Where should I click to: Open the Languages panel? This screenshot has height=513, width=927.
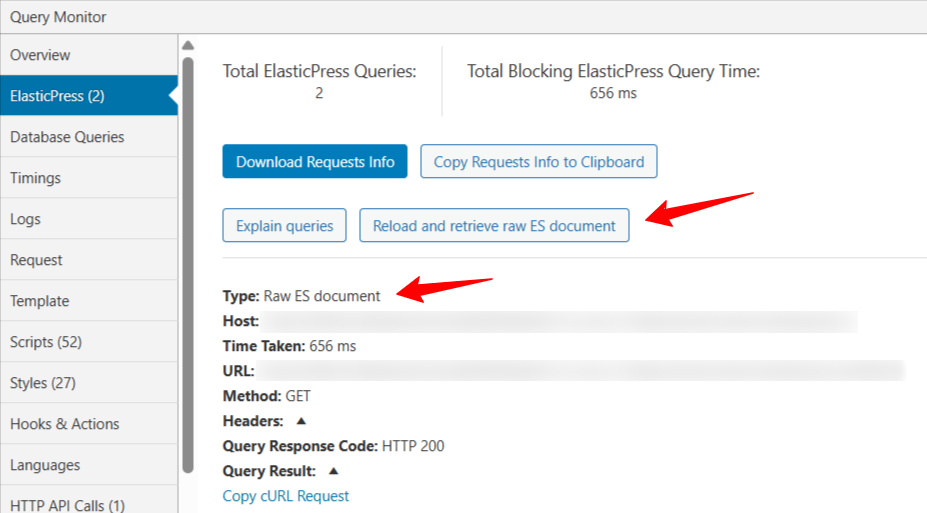click(45, 465)
